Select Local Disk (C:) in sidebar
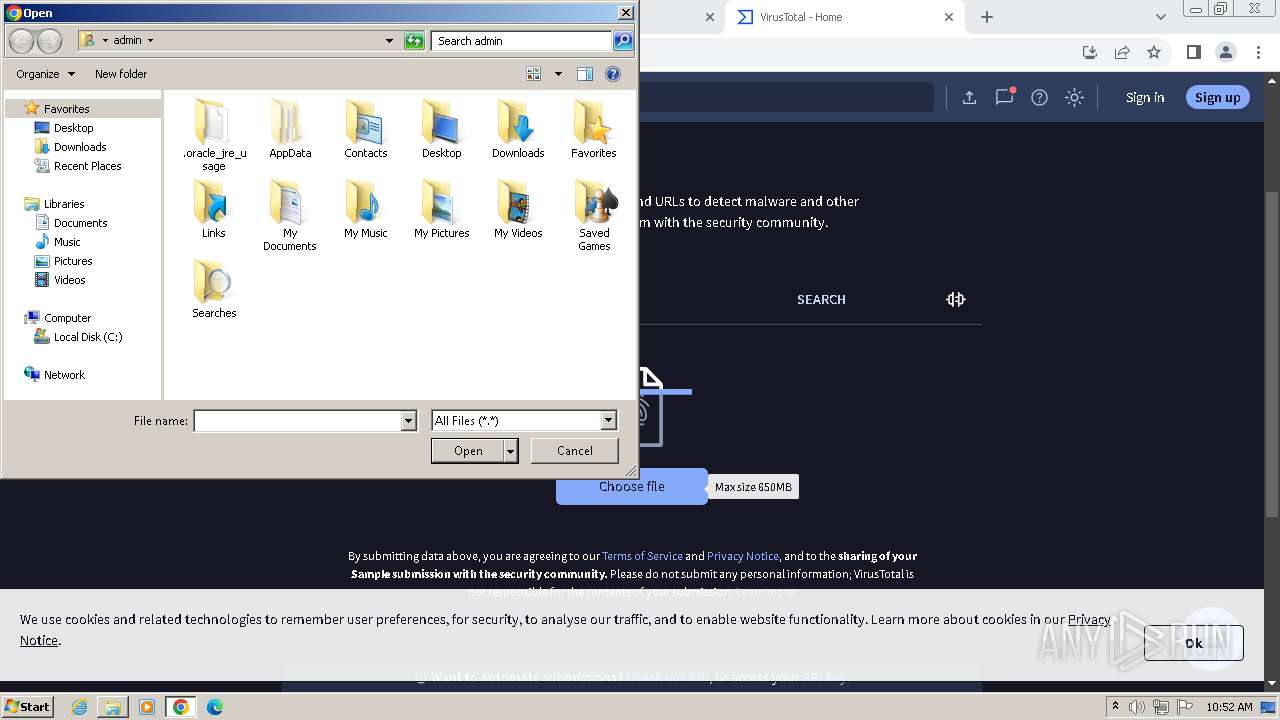The image size is (1280, 720). (x=88, y=337)
